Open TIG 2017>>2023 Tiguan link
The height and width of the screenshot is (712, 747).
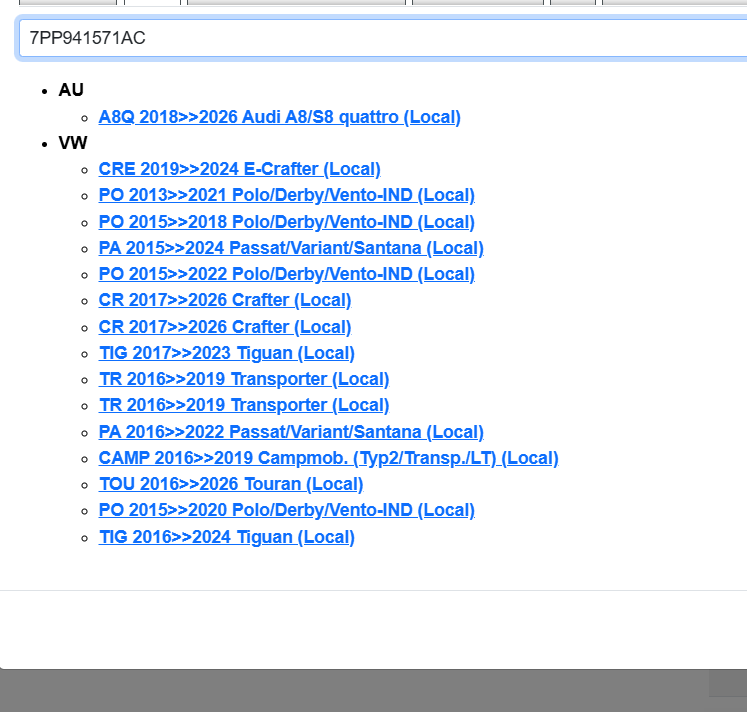tap(226, 353)
